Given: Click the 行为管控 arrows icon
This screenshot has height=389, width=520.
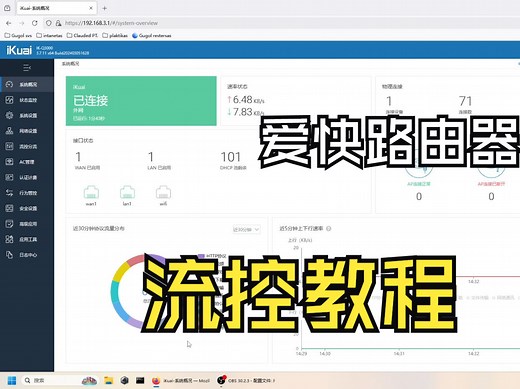Looking at the screenshot, I should pos(9,193).
